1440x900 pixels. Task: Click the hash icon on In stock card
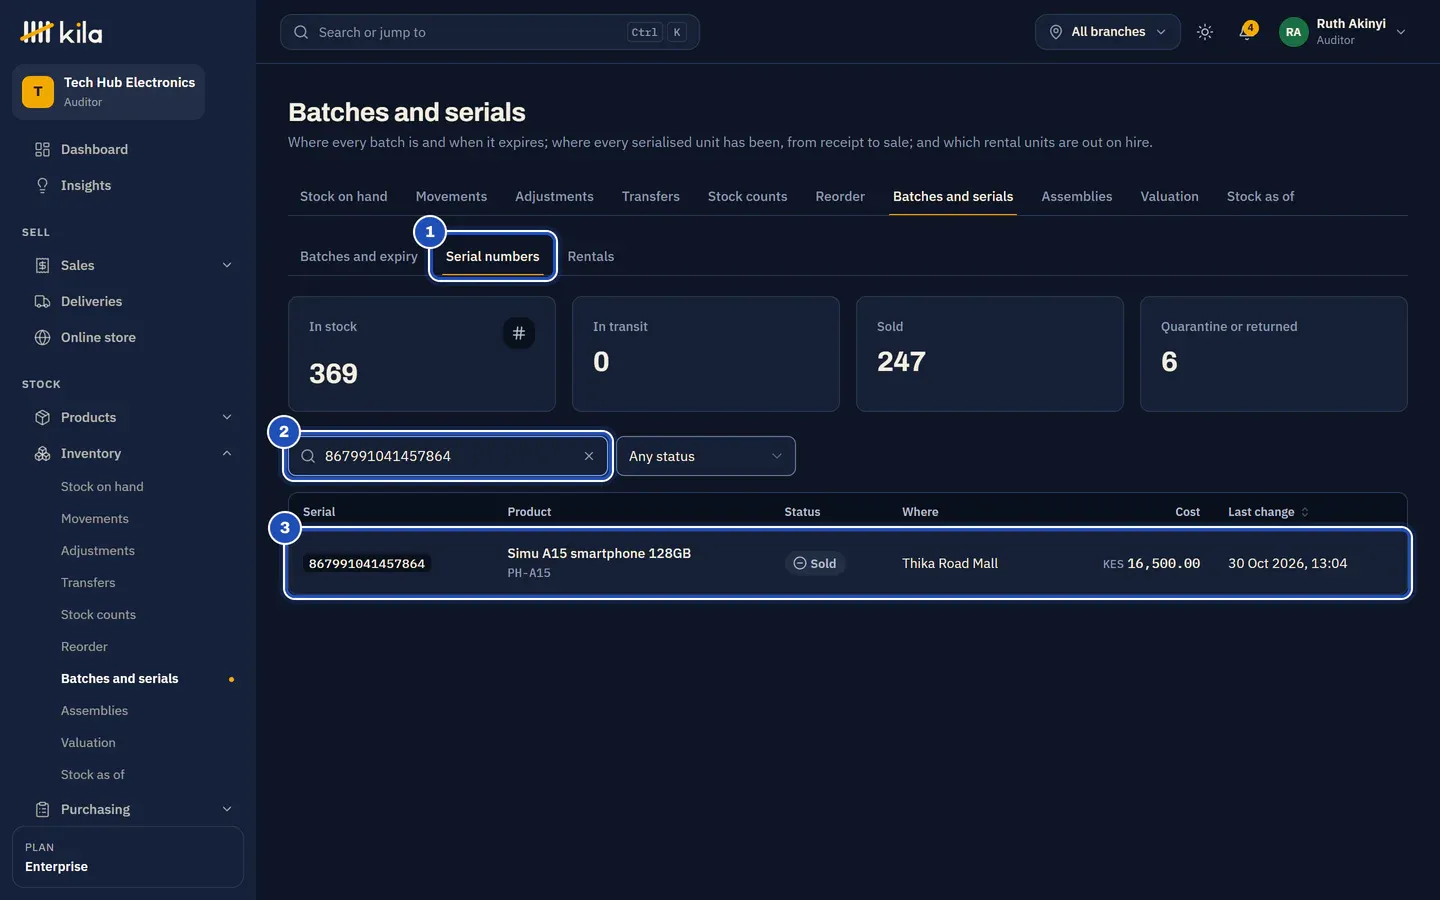coord(518,333)
